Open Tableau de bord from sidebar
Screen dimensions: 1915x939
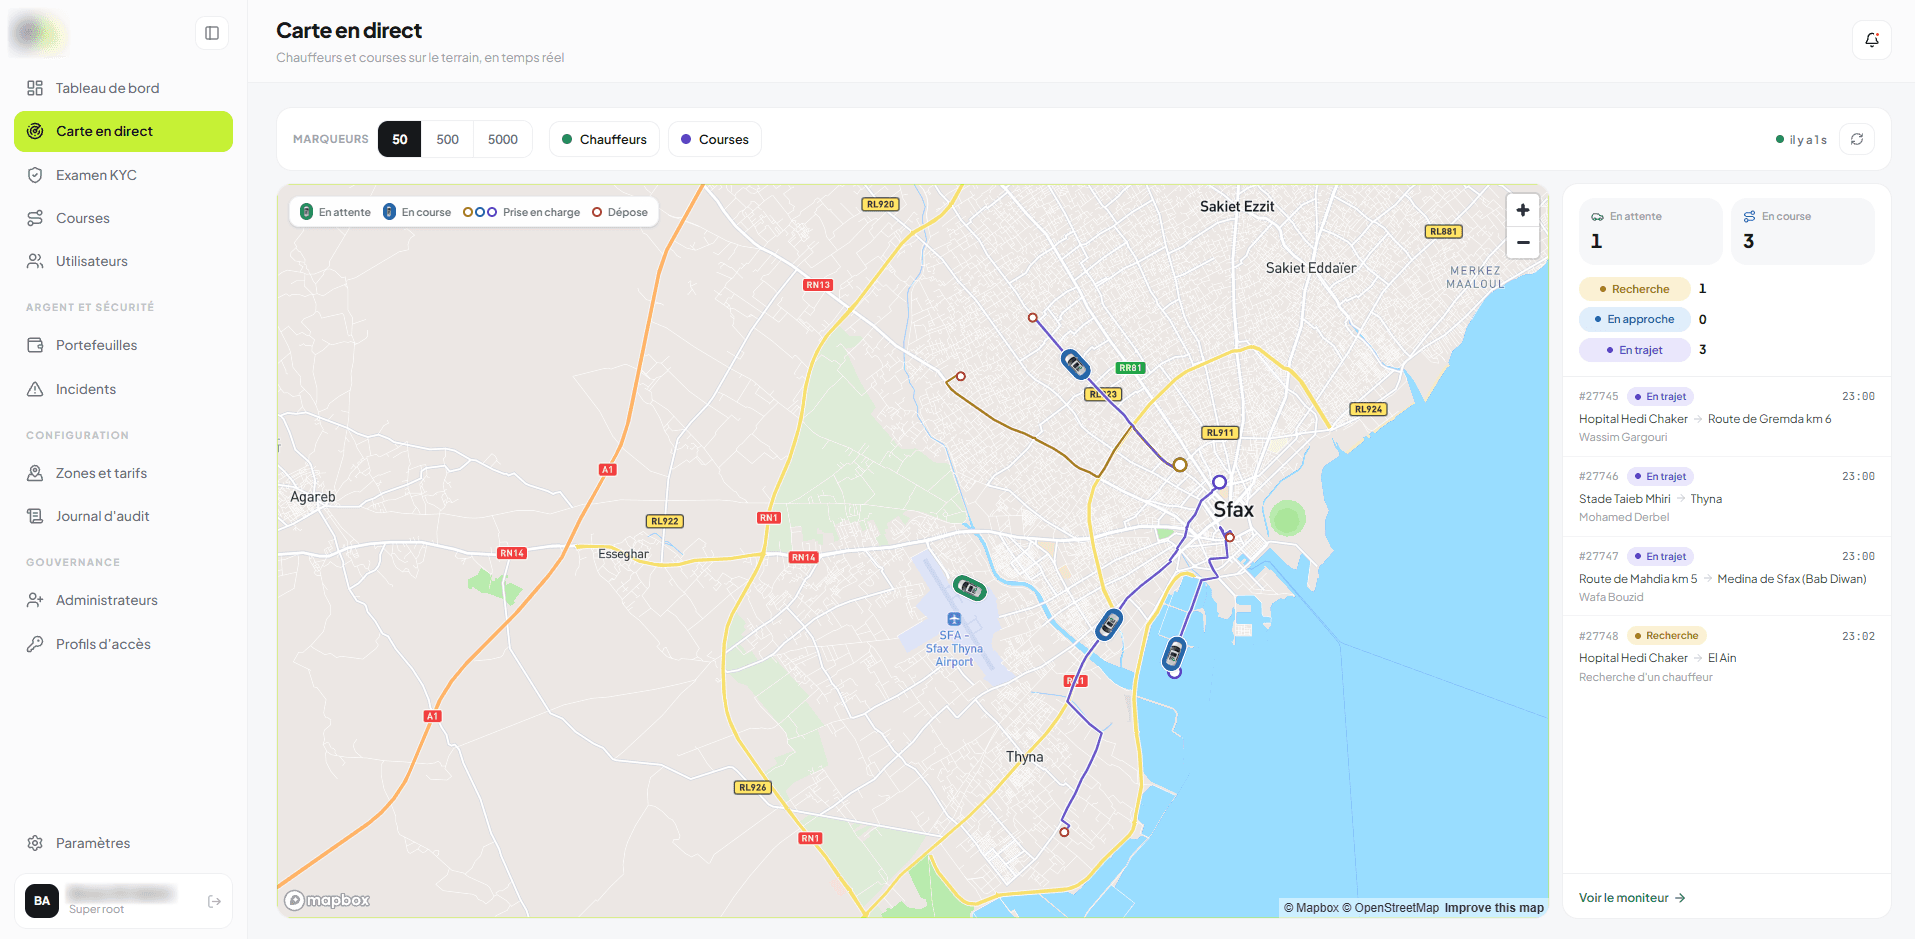point(123,88)
